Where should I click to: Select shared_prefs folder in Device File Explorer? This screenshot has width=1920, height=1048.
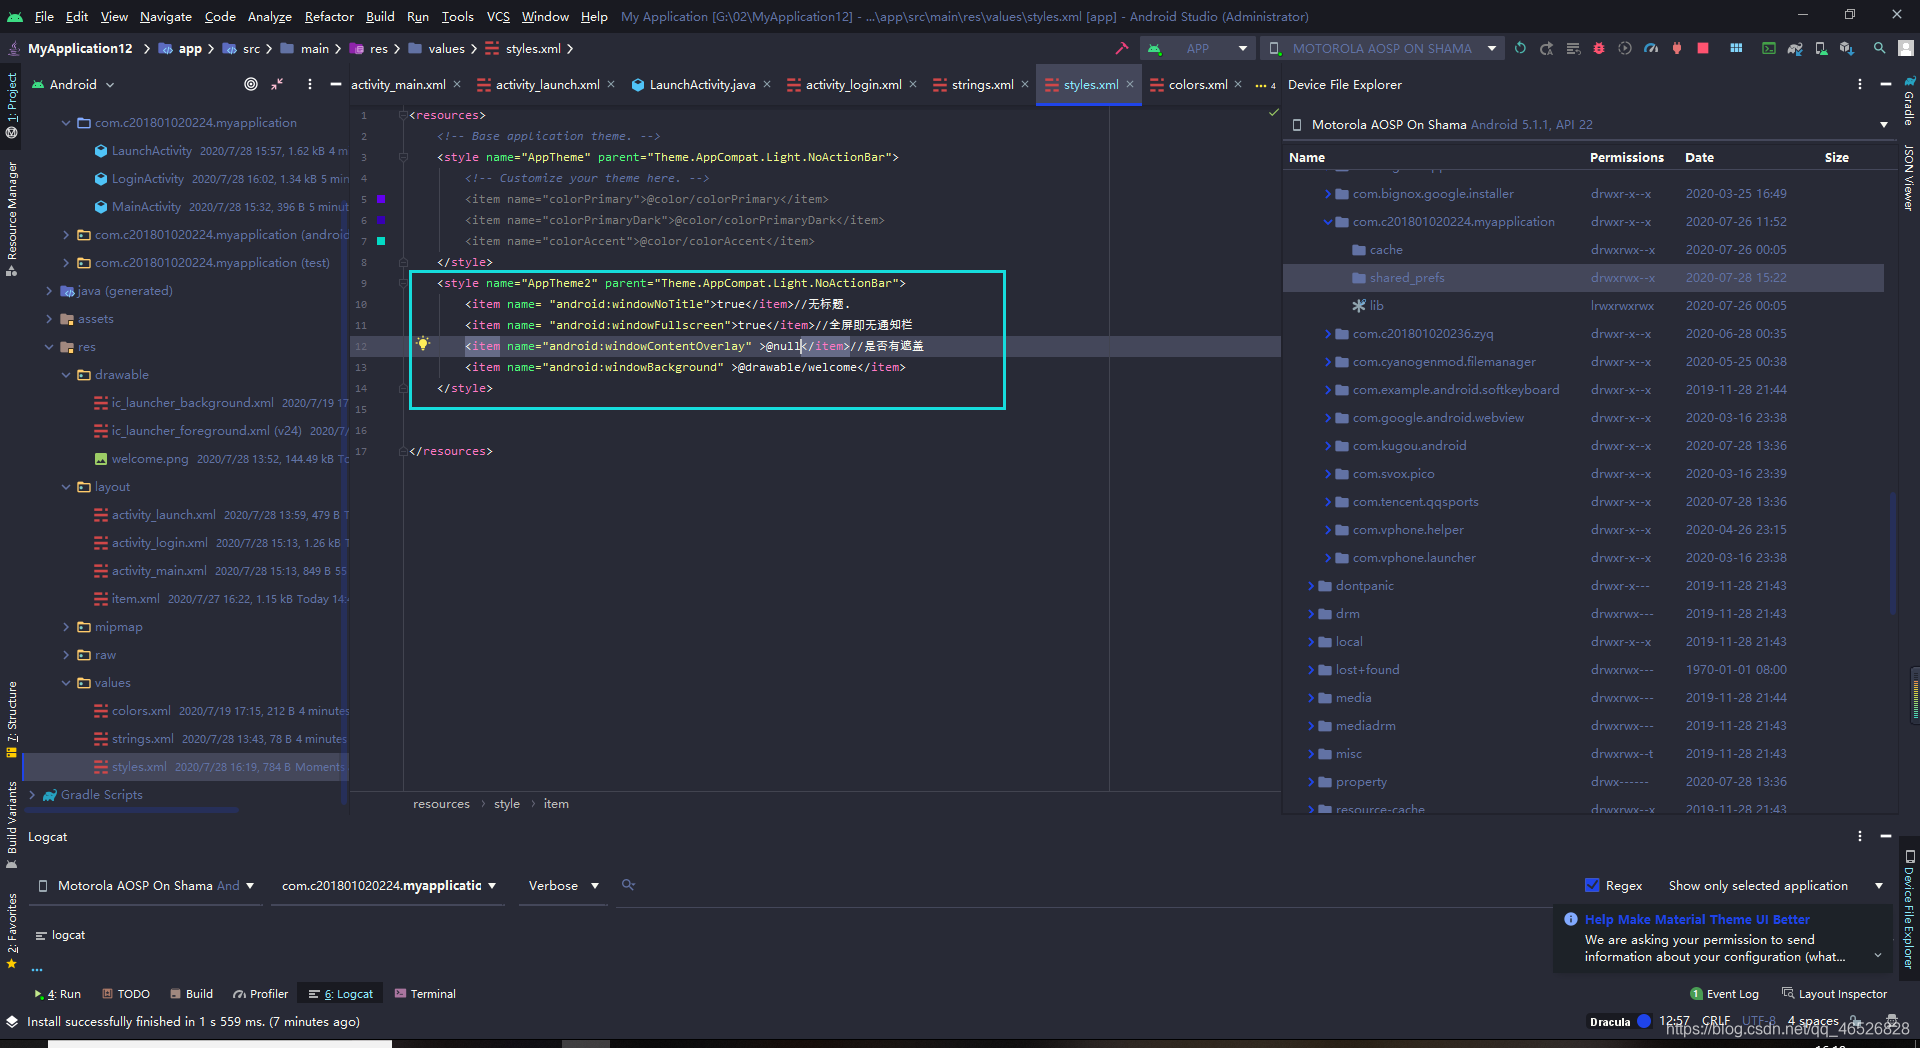1583,278
